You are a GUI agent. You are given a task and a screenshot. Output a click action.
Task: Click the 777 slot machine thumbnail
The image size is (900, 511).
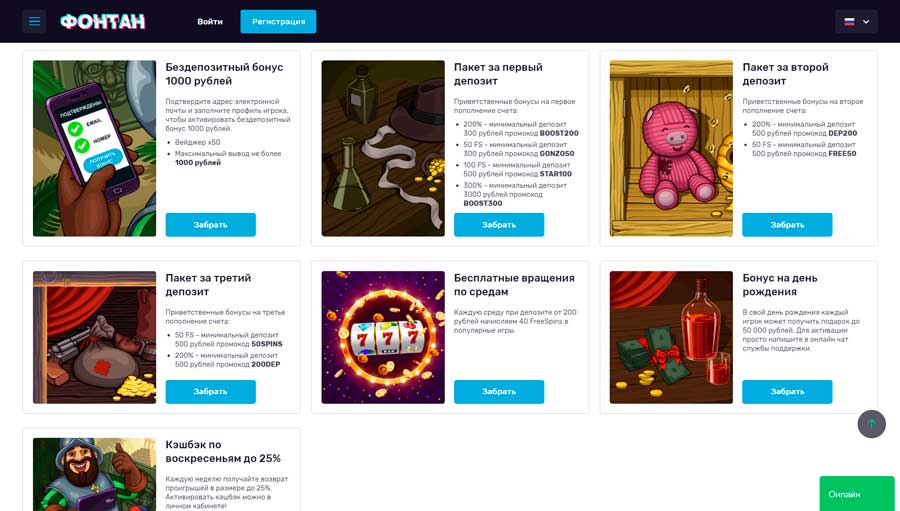pyautogui.click(x=383, y=337)
